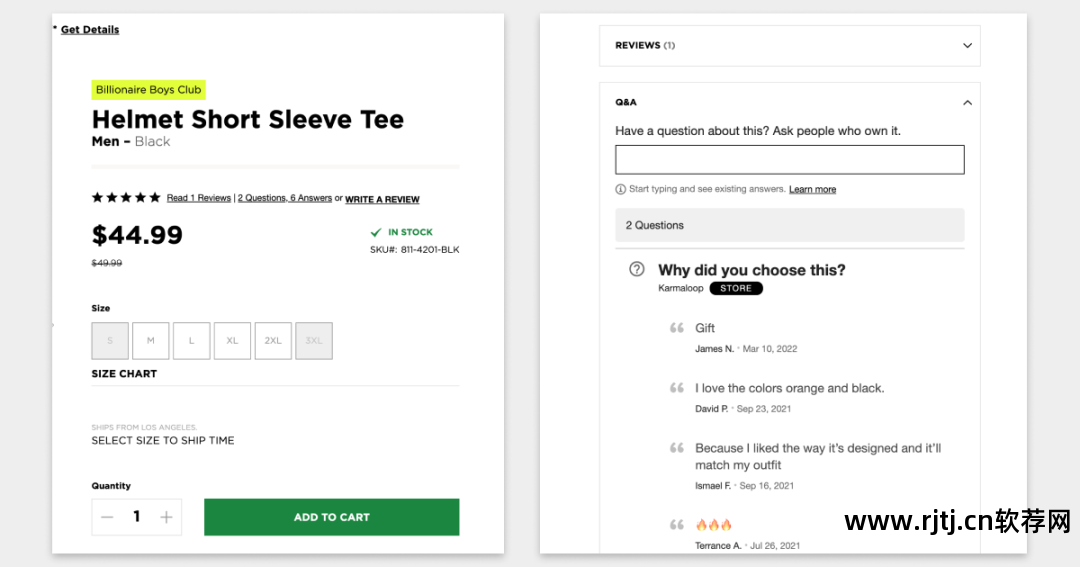The image size is (1080, 567).
Task: Click answer text 'Gift'
Action: point(705,328)
